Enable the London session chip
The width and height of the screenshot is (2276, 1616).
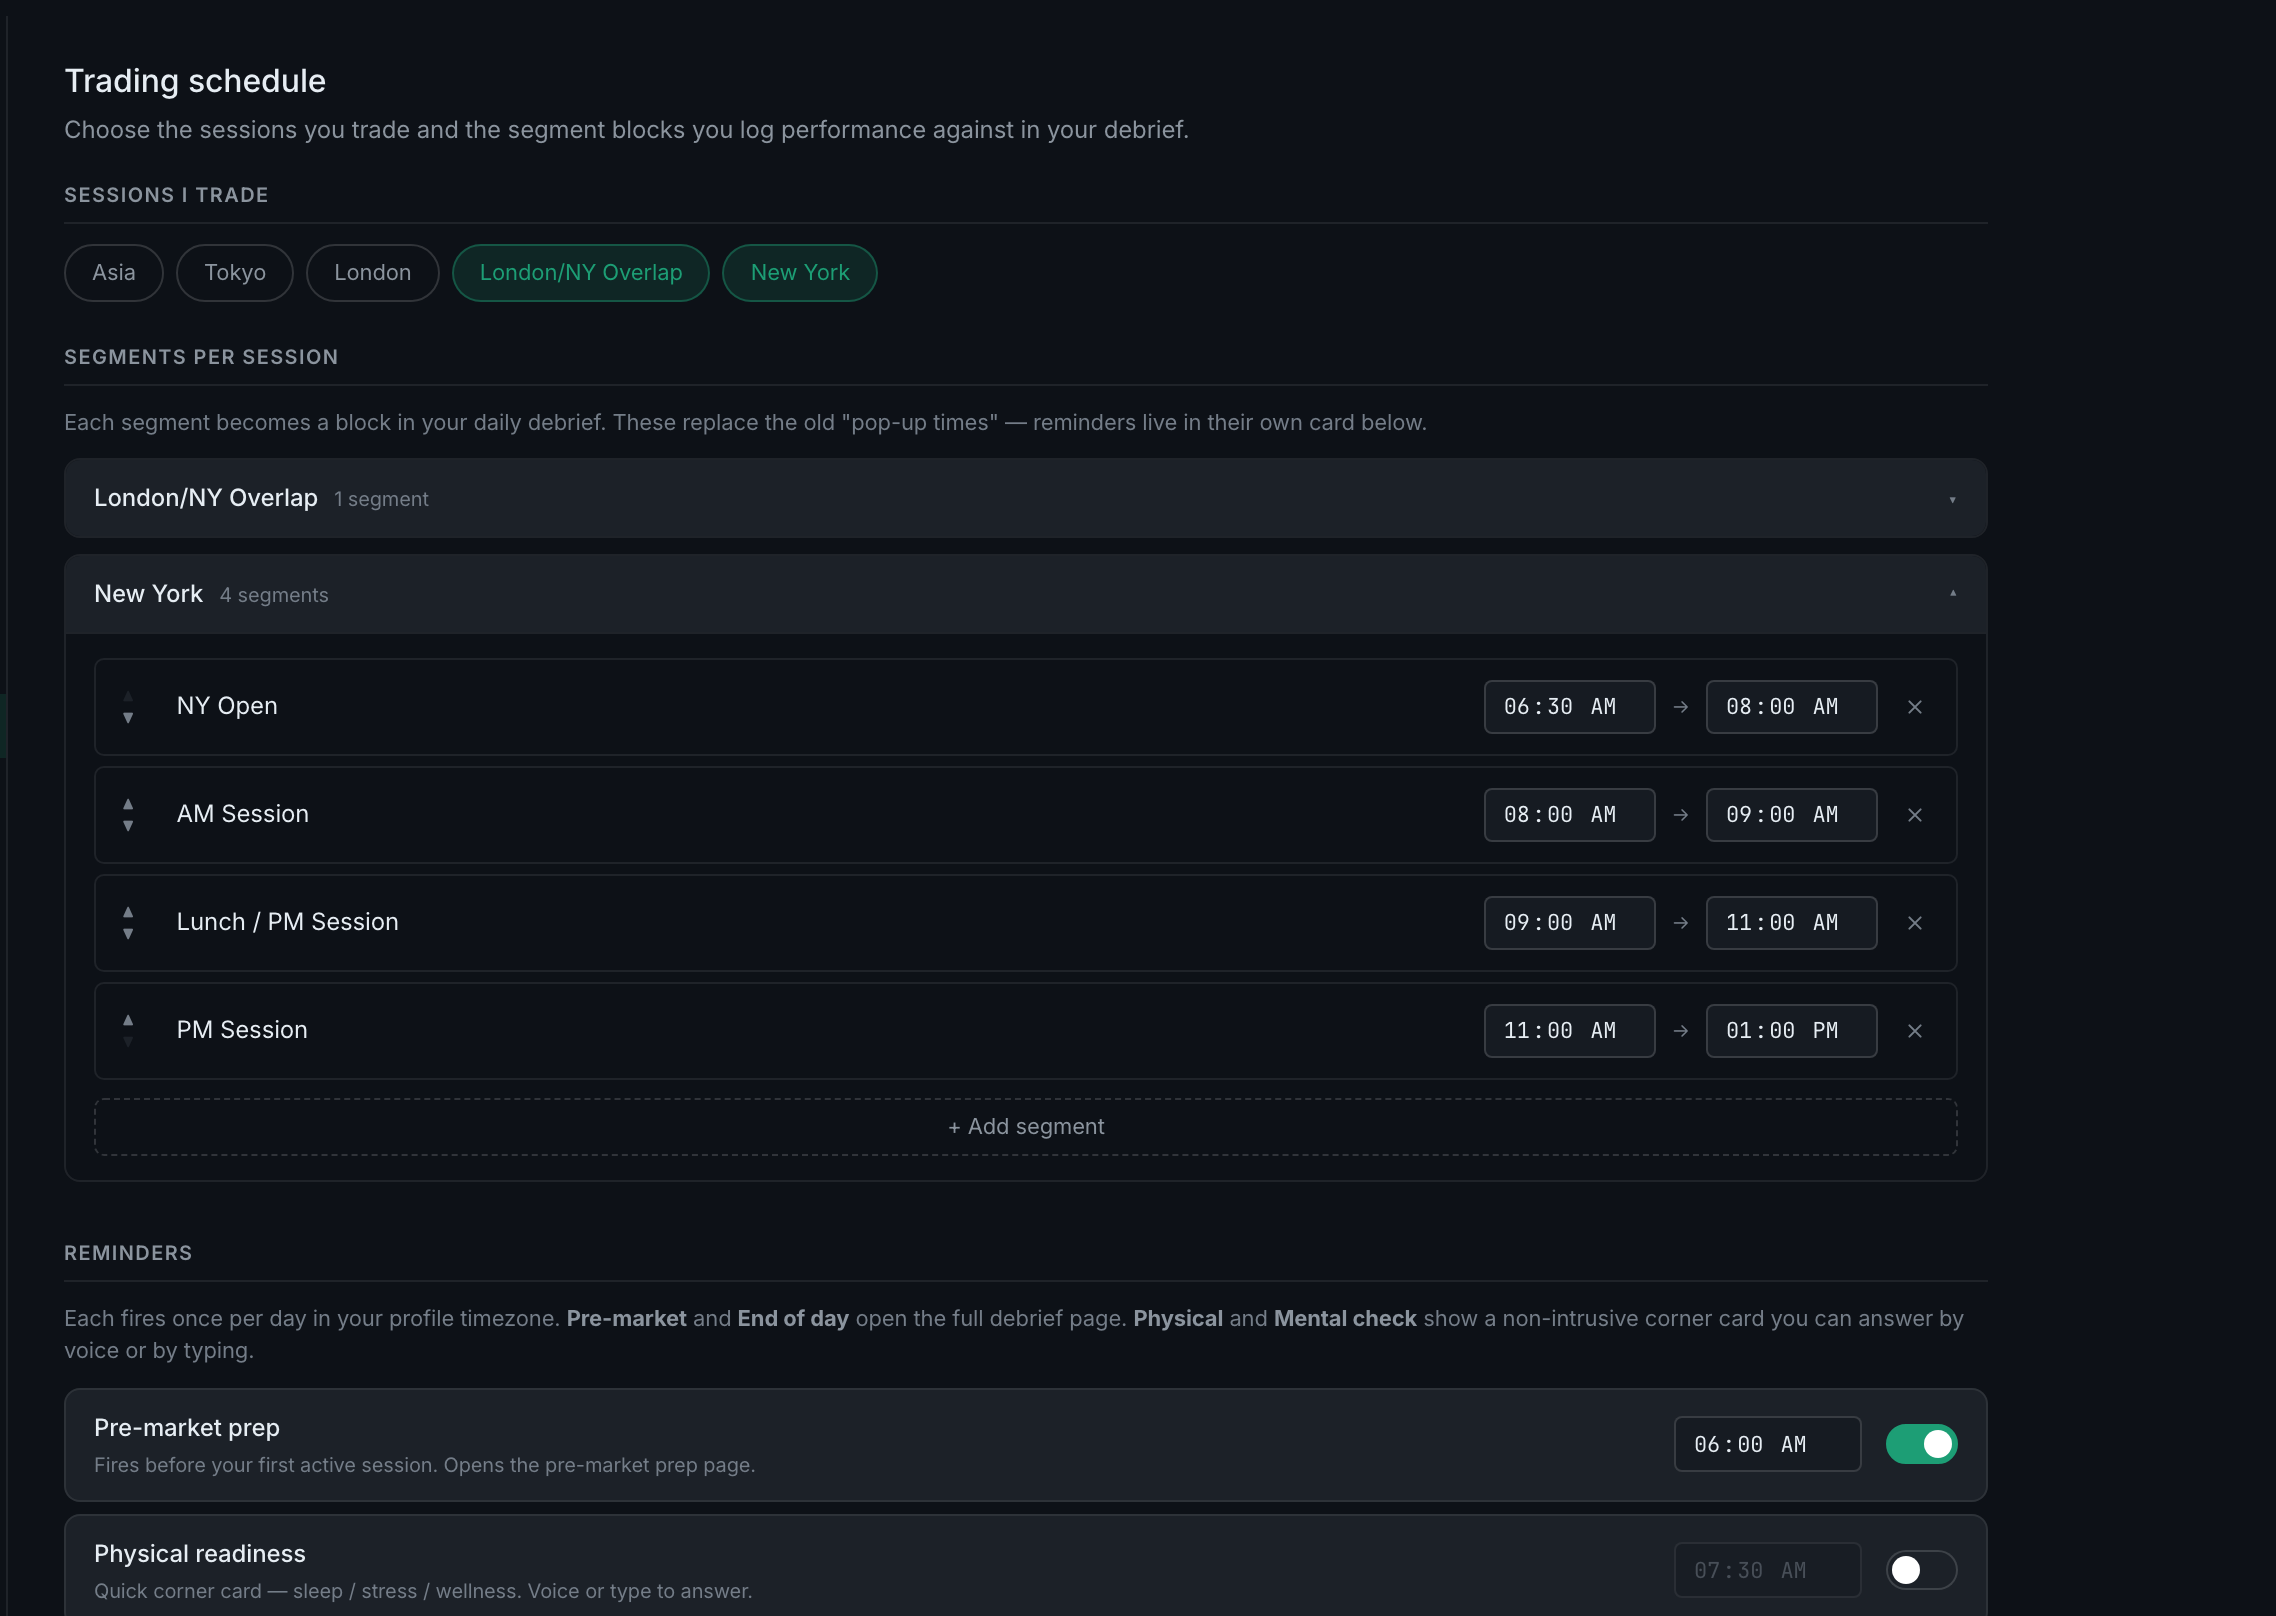point(373,273)
